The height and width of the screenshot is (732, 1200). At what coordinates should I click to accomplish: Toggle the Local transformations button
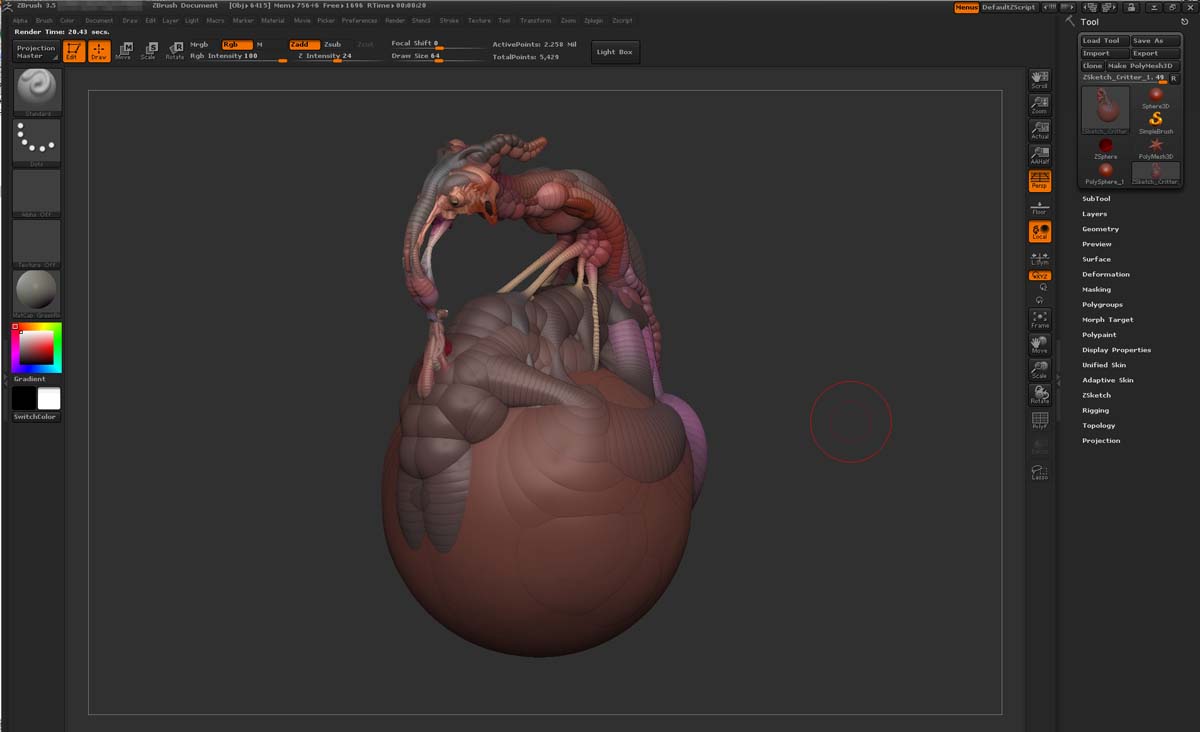(x=1040, y=232)
